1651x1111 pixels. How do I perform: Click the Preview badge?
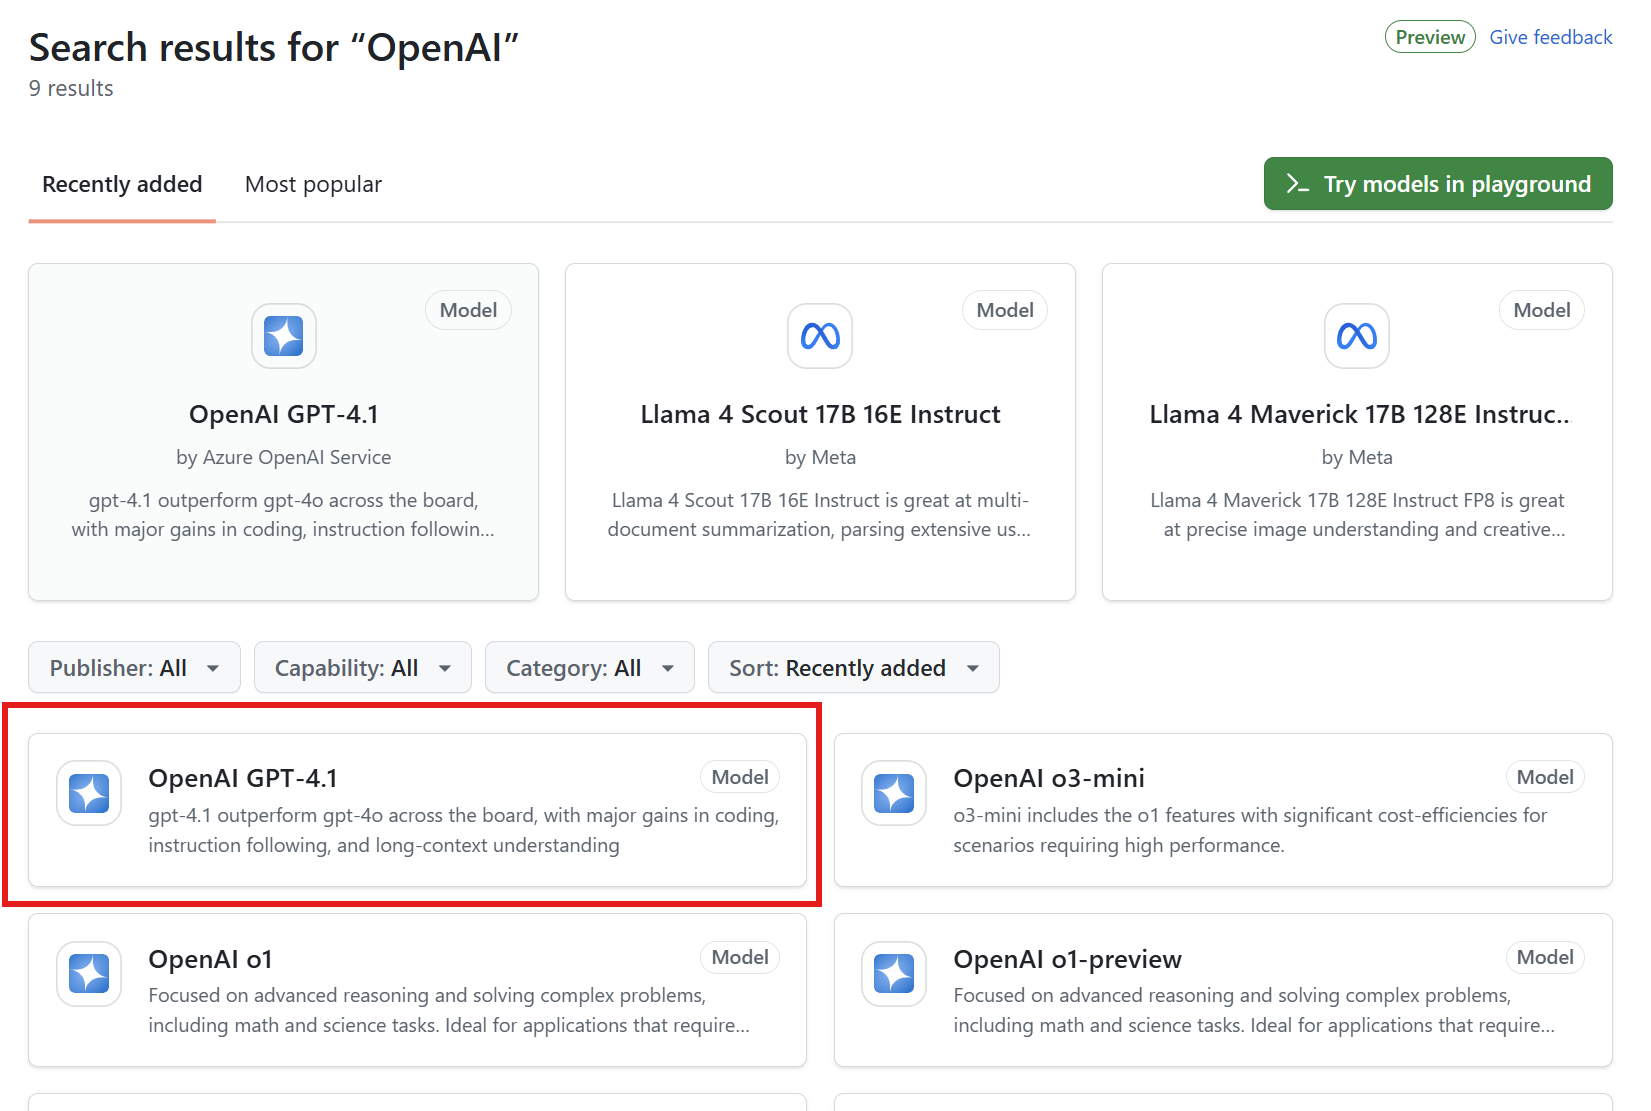tap(1430, 37)
